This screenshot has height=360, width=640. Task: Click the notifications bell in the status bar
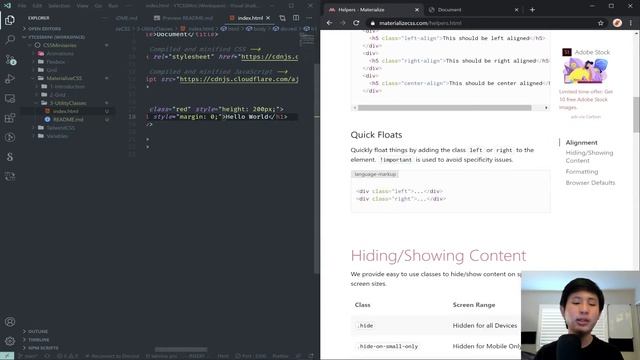[311, 356]
